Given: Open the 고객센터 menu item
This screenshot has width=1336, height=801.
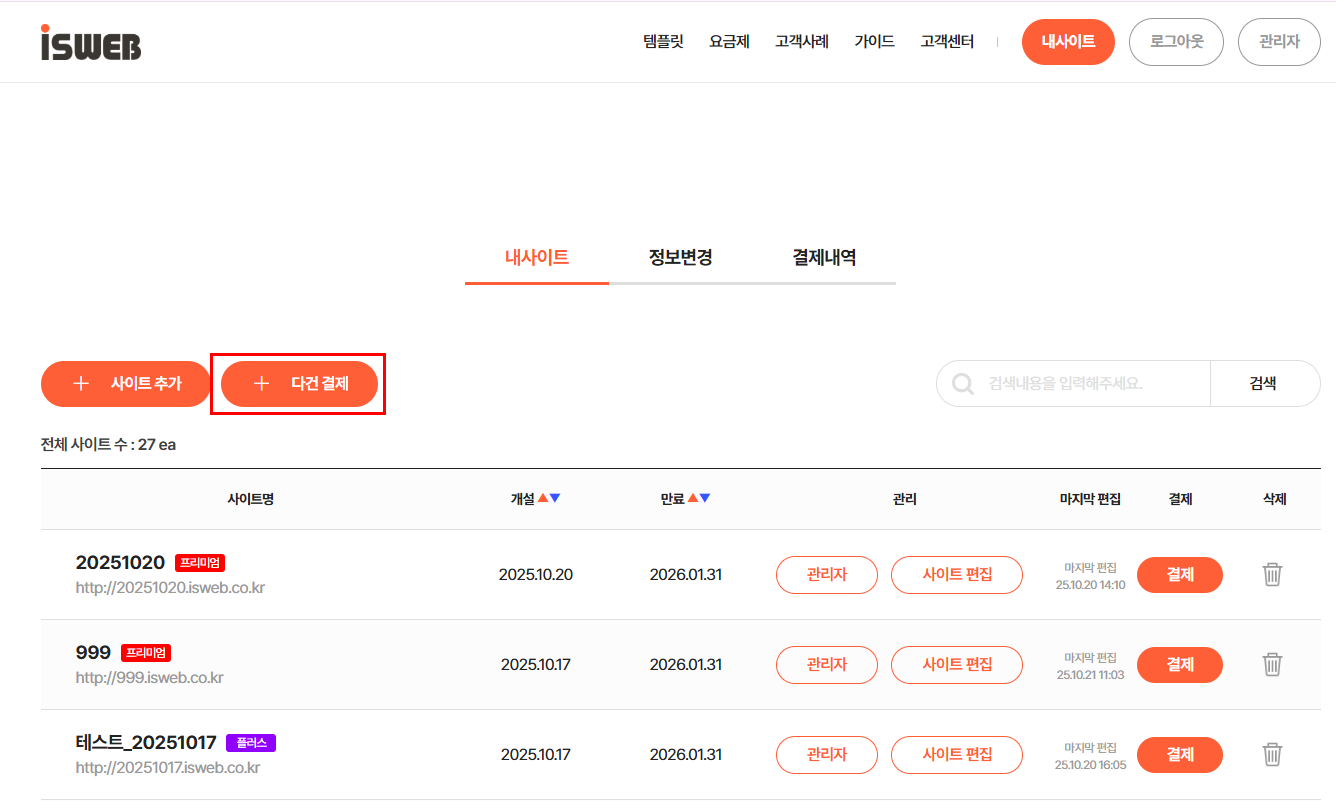Looking at the screenshot, I should [x=947, y=42].
